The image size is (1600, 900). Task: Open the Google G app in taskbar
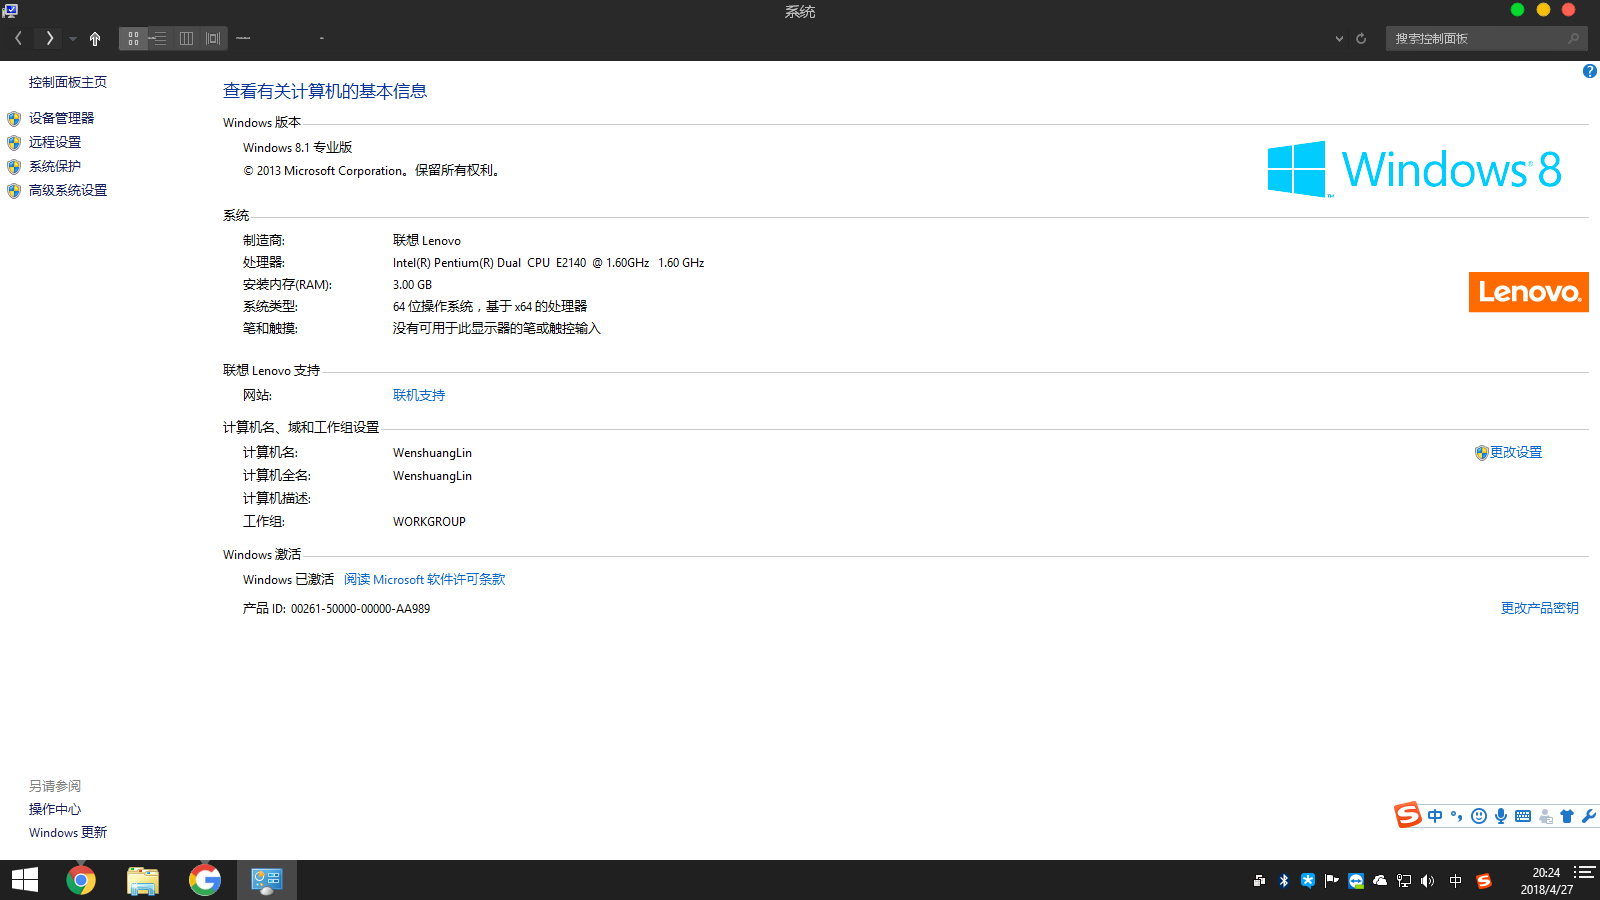pos(205,880)
